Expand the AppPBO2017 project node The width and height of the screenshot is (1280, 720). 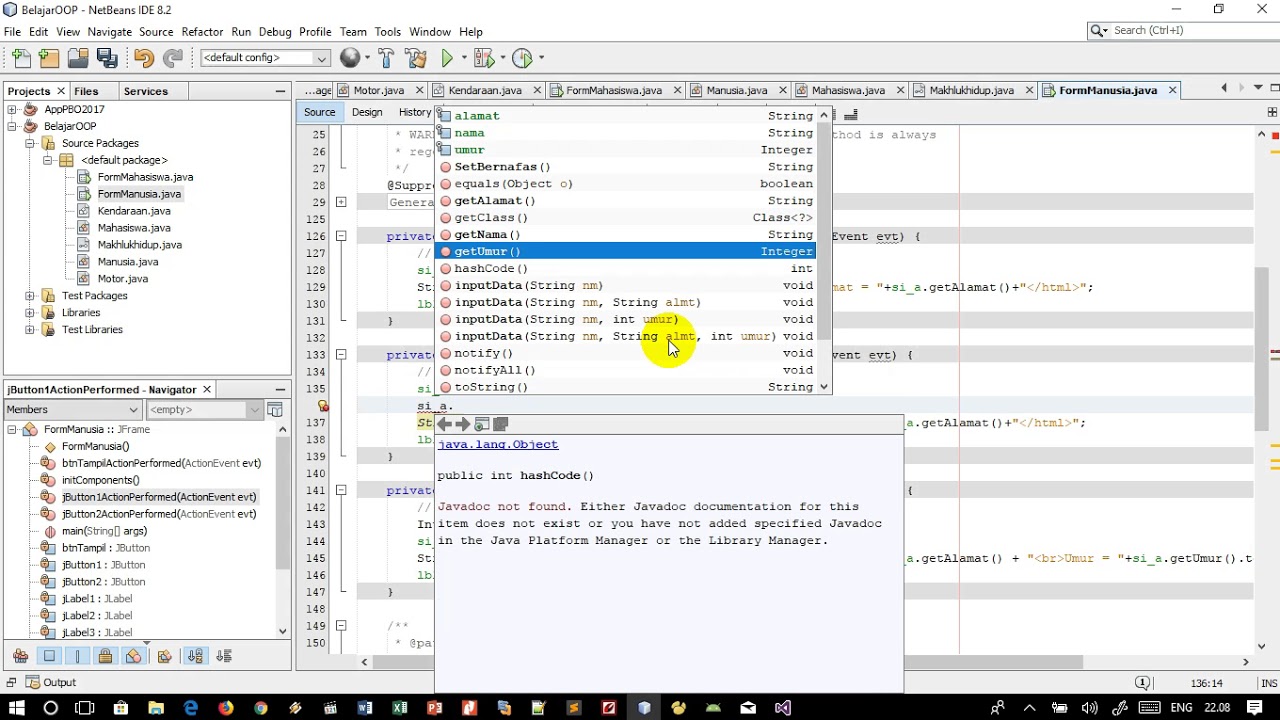click(x=12, y=109)
